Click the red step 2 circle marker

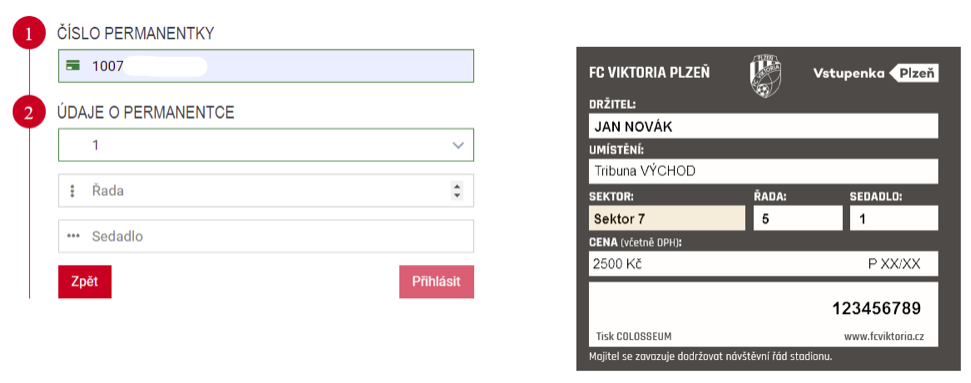29,113
